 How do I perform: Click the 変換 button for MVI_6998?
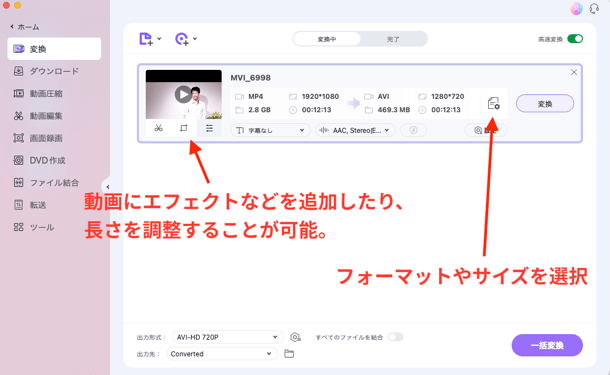[x=545, y=104]
